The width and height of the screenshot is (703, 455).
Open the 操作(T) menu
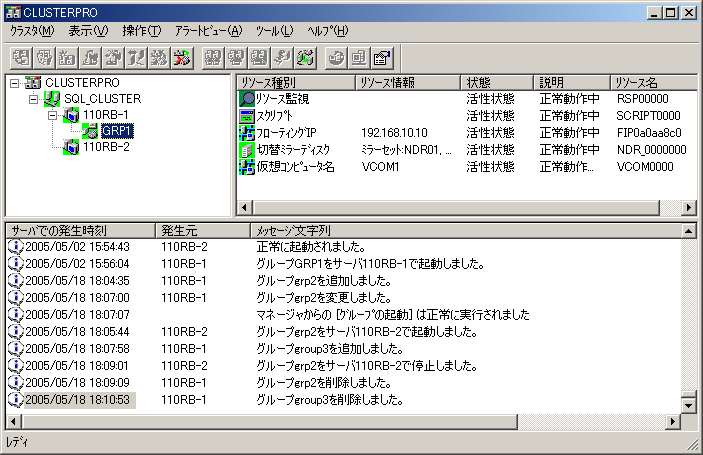point(142,31)
